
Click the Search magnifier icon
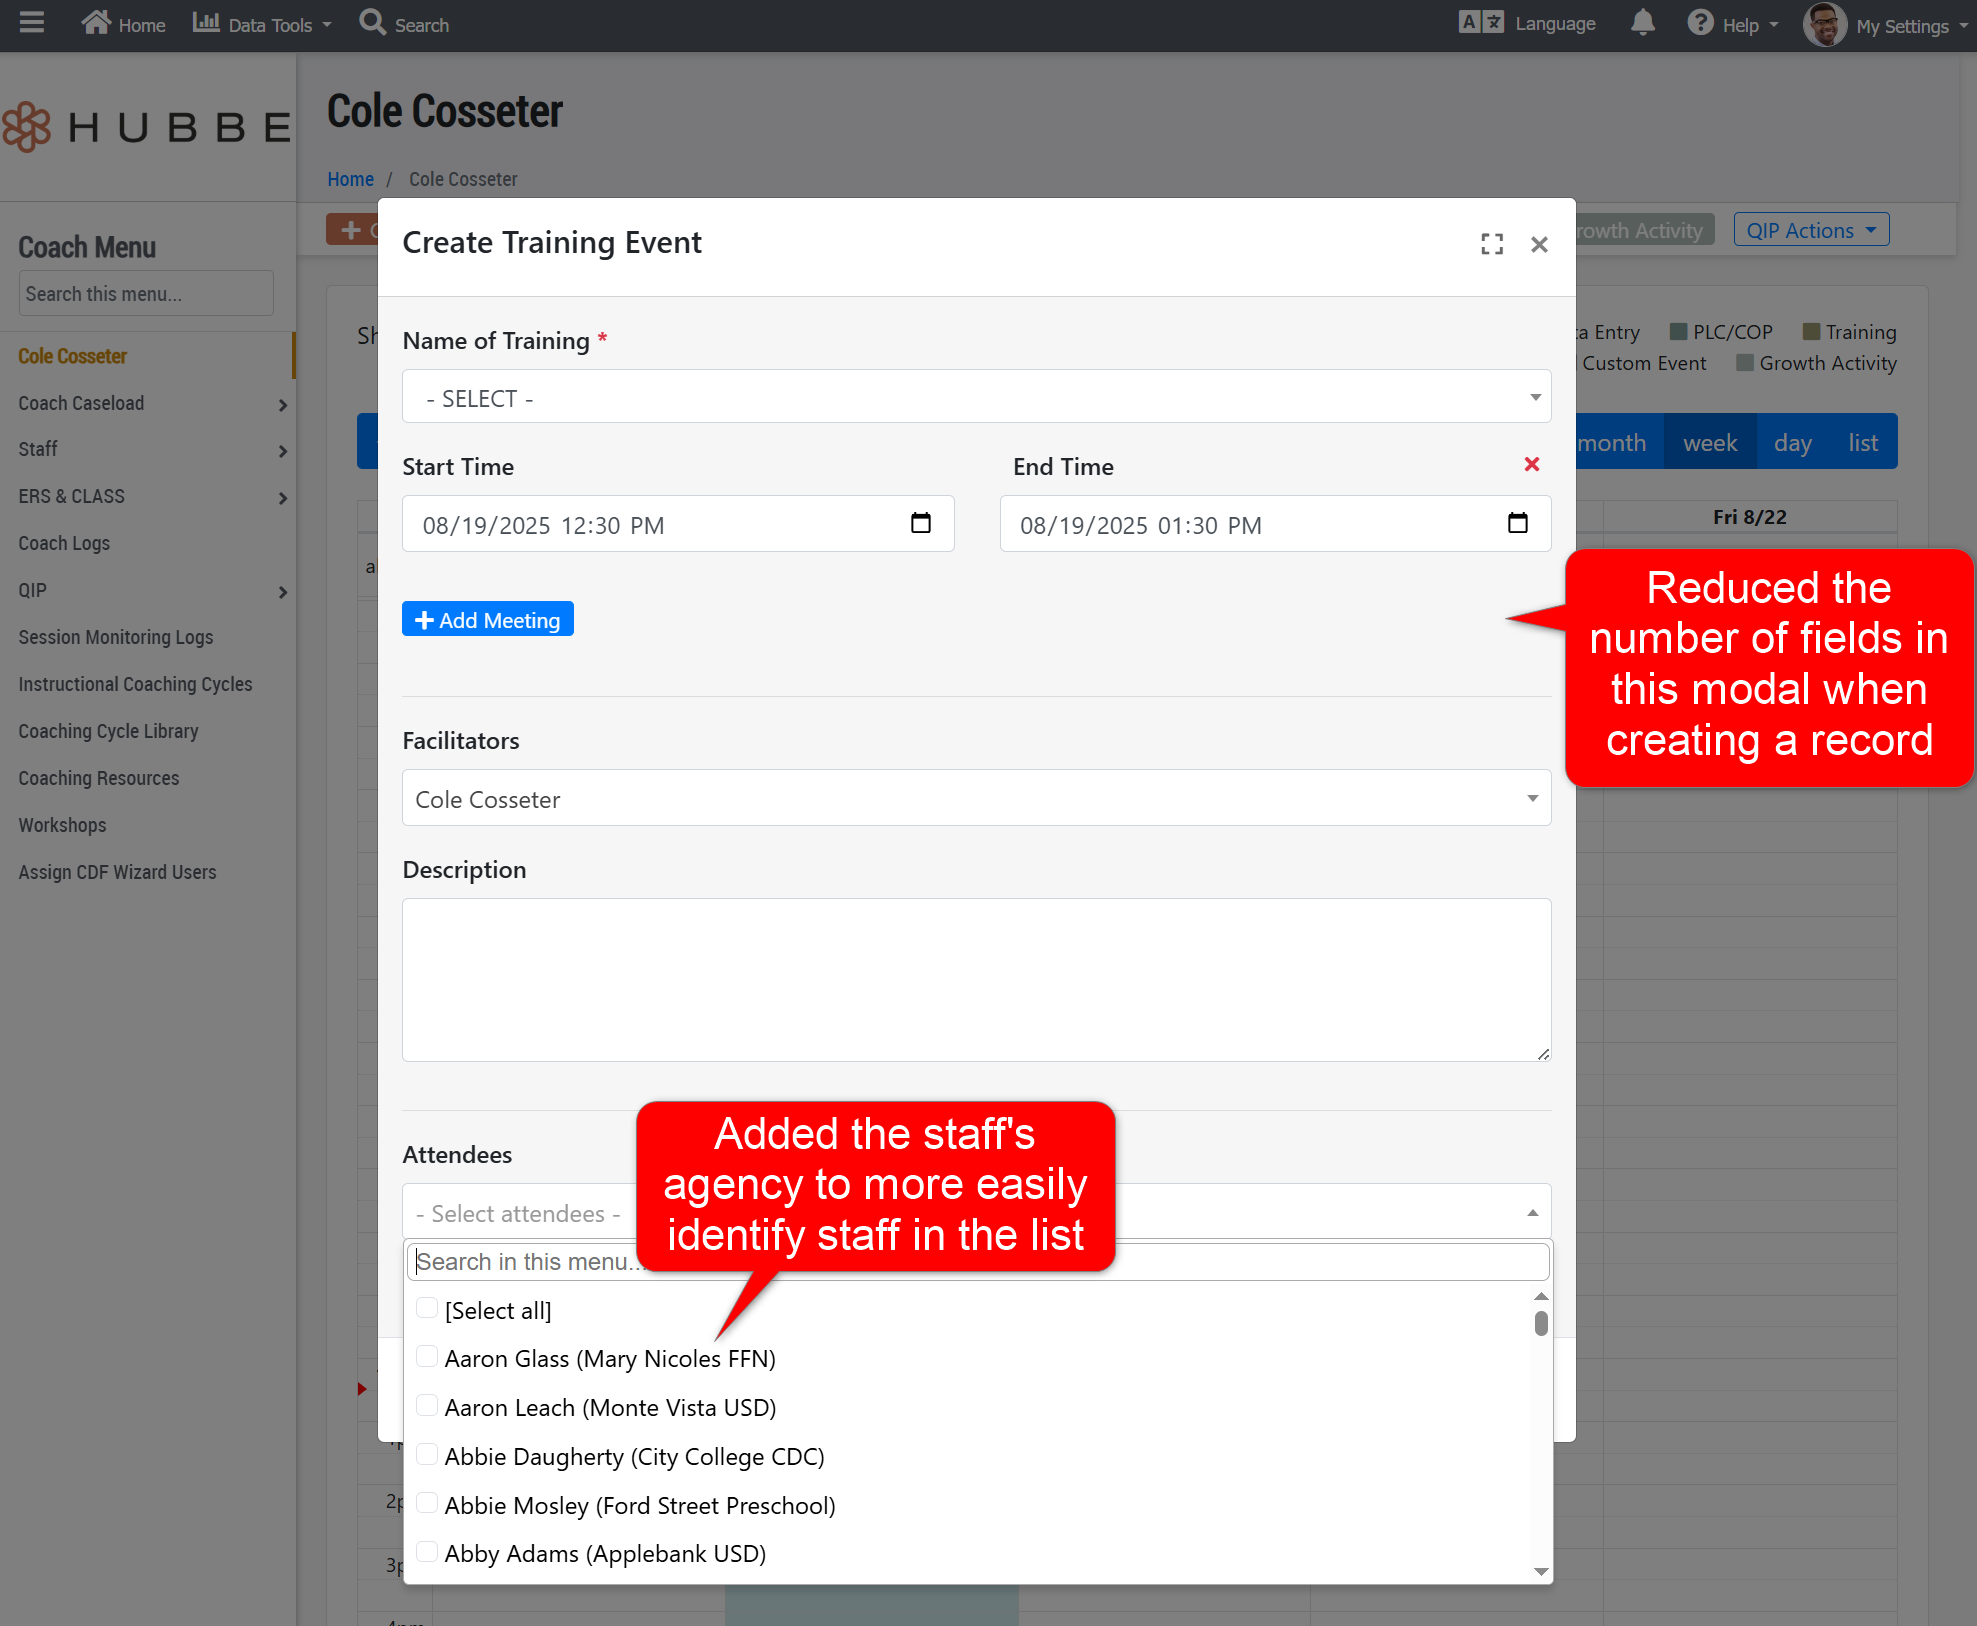(x=373, y=23)
